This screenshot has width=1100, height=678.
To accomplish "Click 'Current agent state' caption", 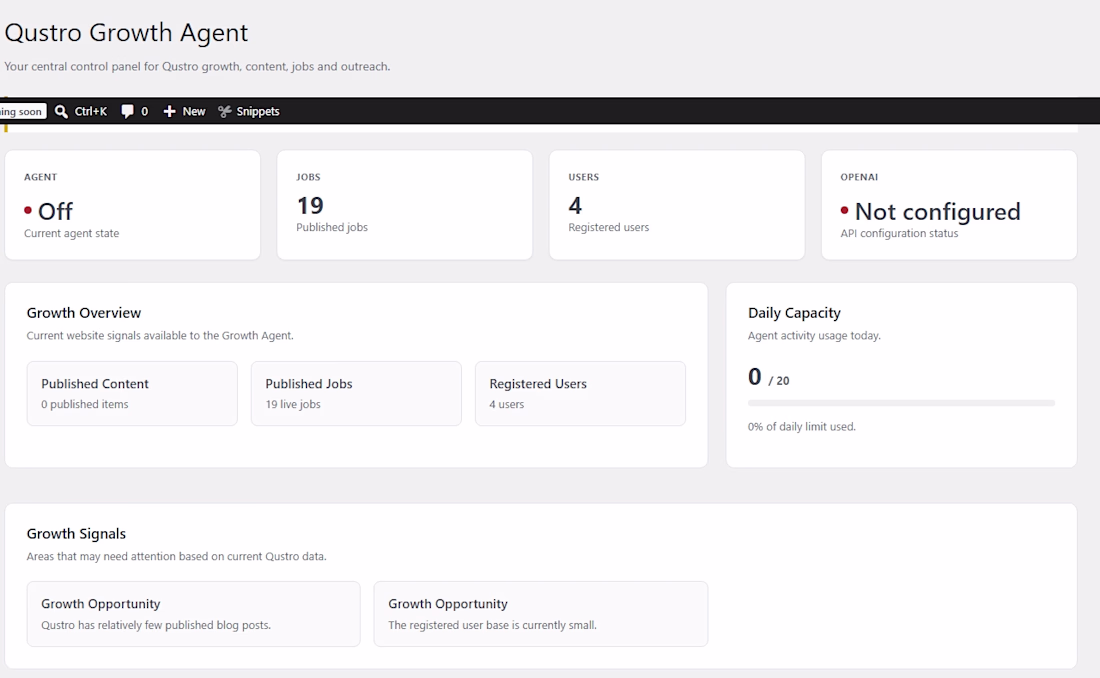I will (x=72, y=234).
